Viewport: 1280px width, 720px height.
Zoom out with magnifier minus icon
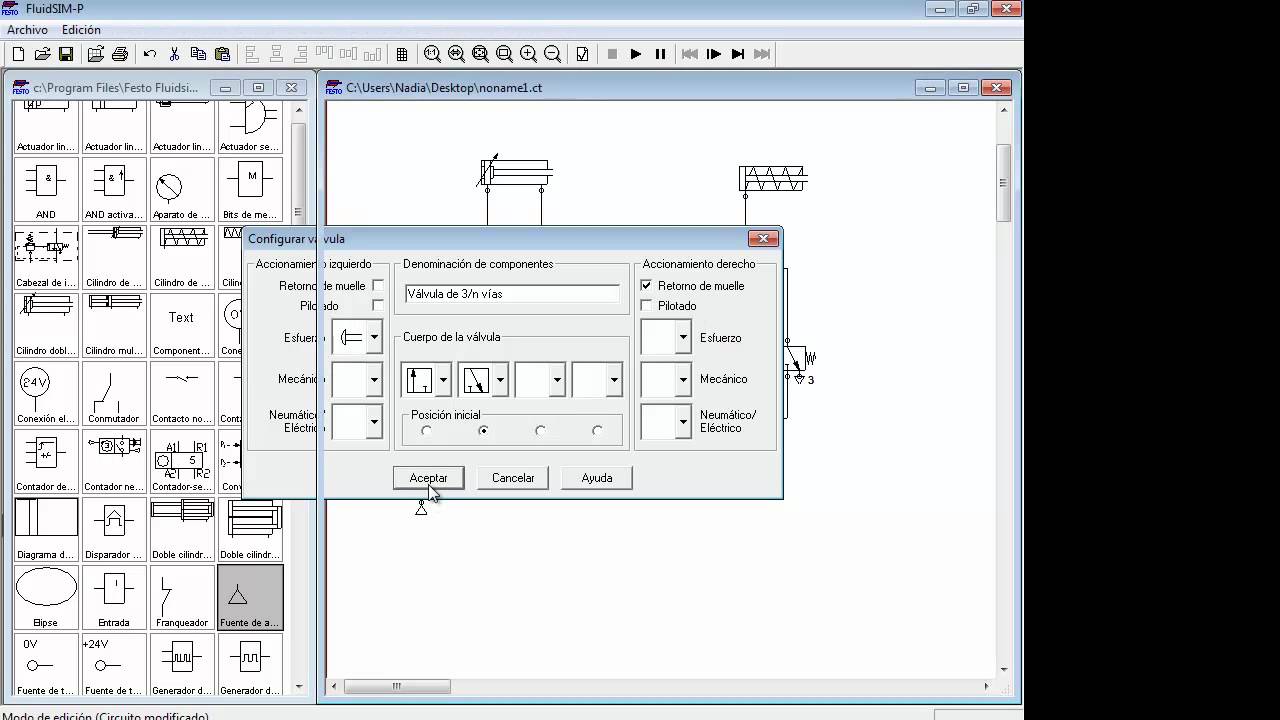[552, 54]
